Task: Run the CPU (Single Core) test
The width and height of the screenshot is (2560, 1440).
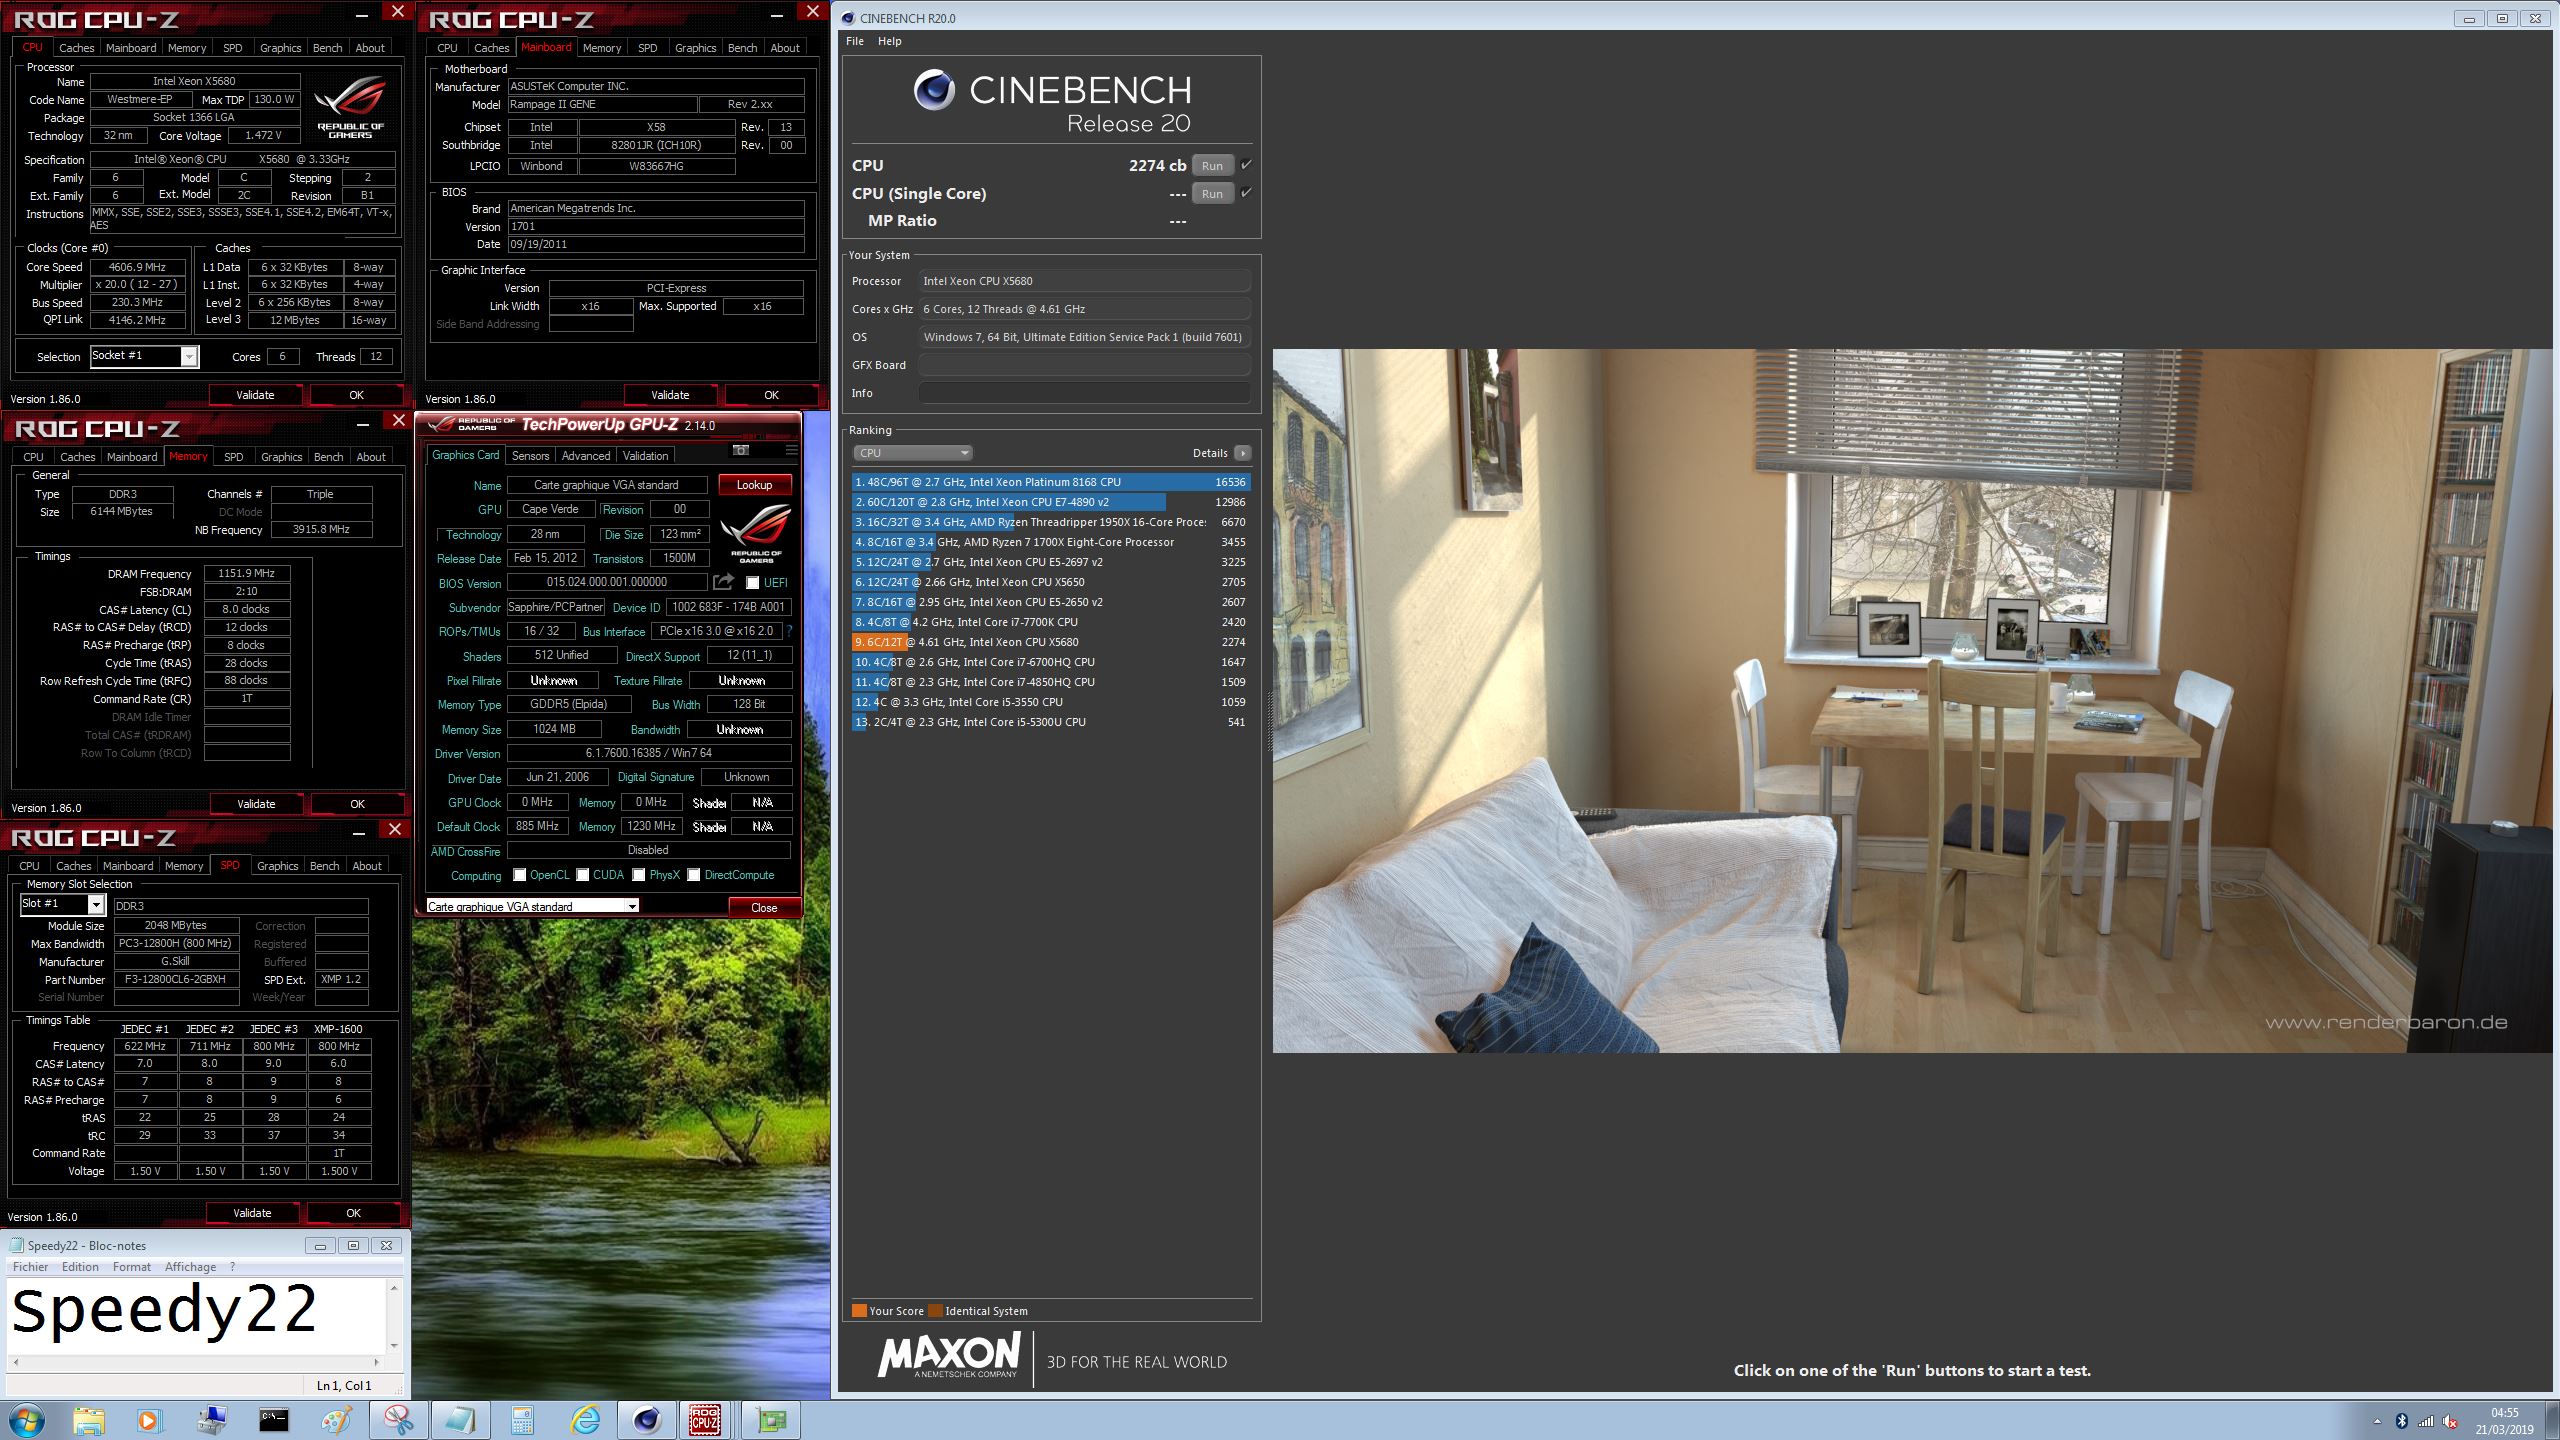Action: [x=1212, y=194]
